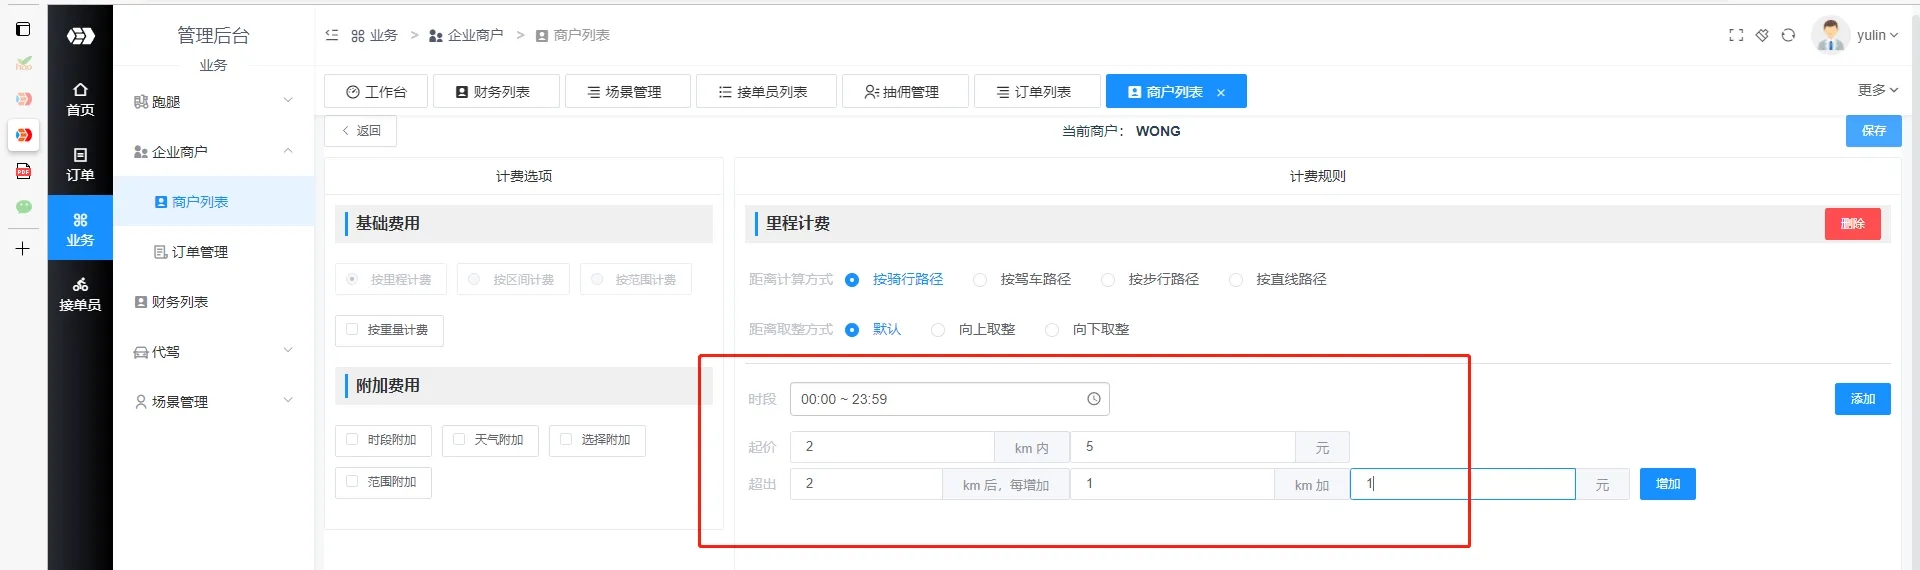Enable the 按重量计费 checkbox
Screen dimensions: 1920x570
[x=352, y=329]
